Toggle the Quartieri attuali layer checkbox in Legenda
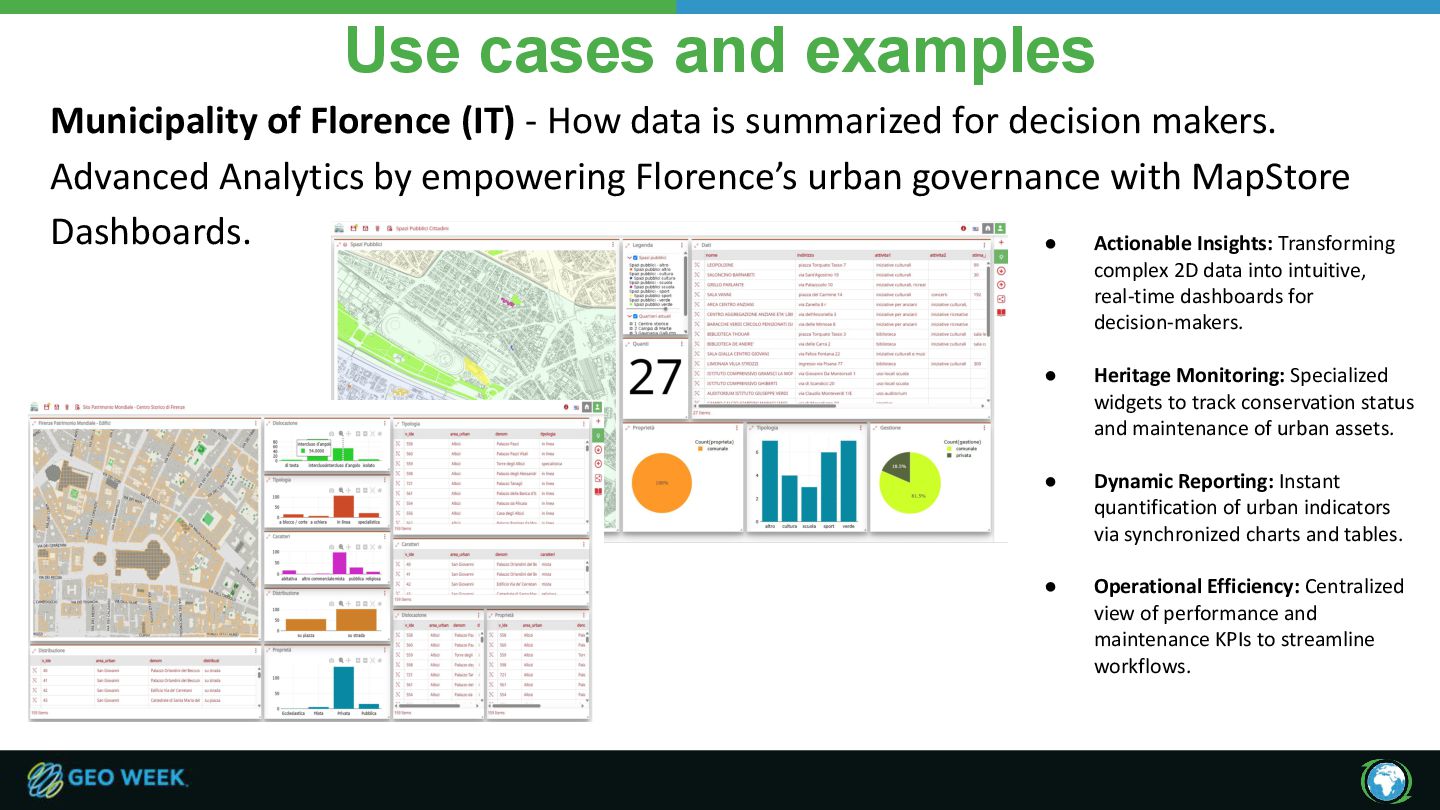 click(x=635, y=316)
